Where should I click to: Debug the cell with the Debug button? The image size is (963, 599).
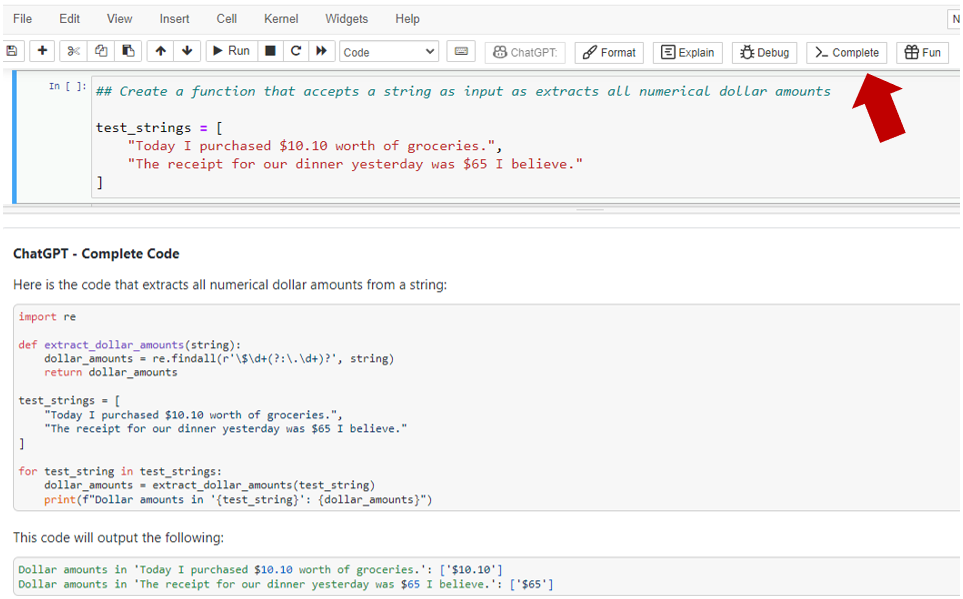764,52
